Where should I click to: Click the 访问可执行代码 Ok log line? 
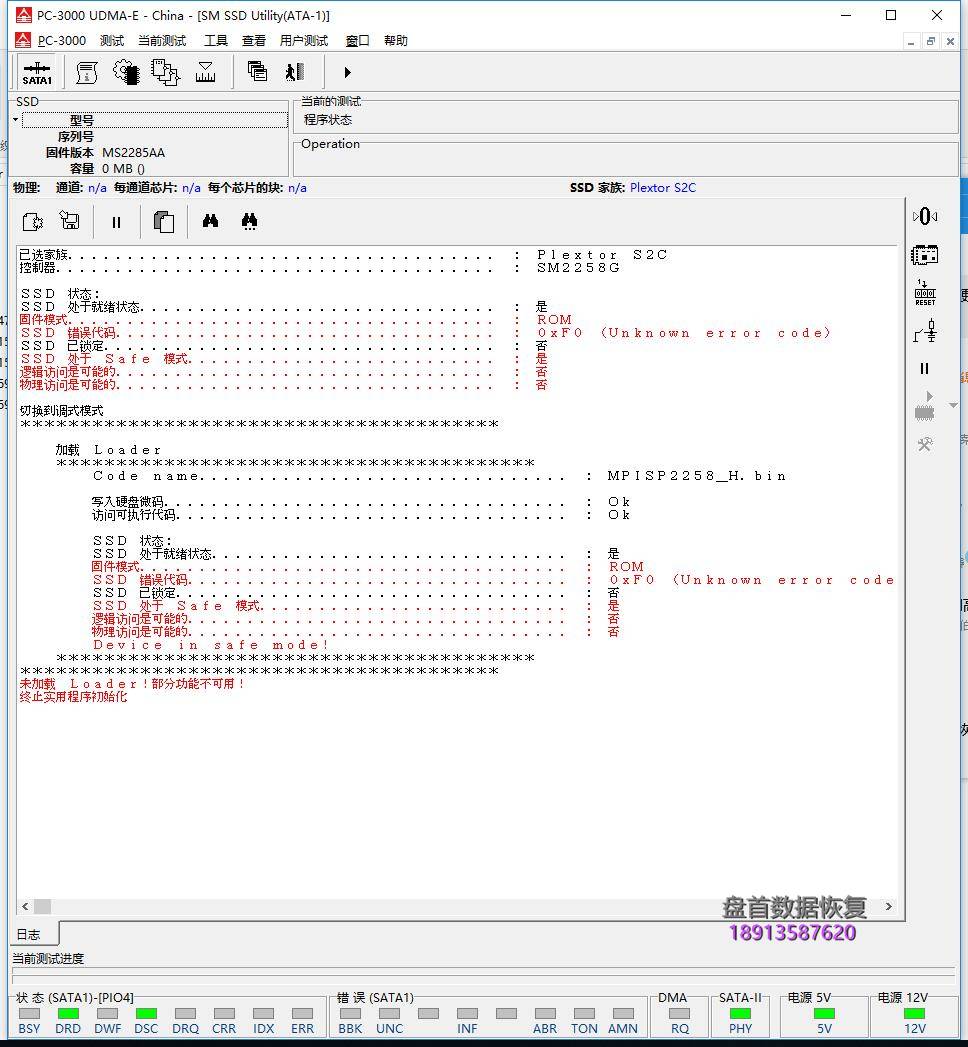click(x=361, y=515)
